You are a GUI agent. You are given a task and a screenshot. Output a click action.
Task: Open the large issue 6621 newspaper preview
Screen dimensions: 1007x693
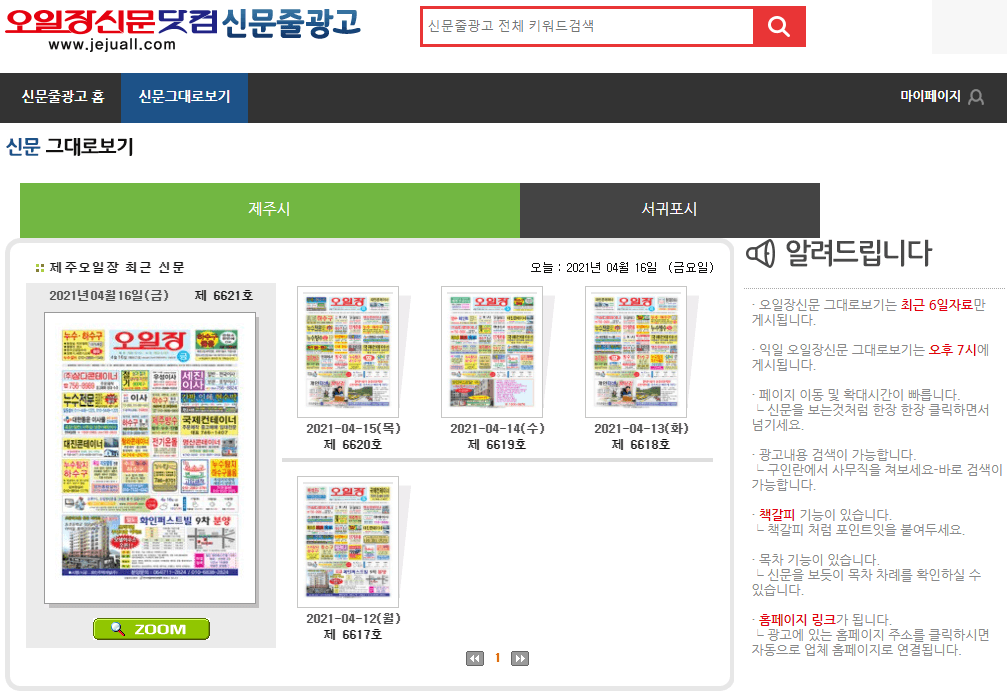150,458
